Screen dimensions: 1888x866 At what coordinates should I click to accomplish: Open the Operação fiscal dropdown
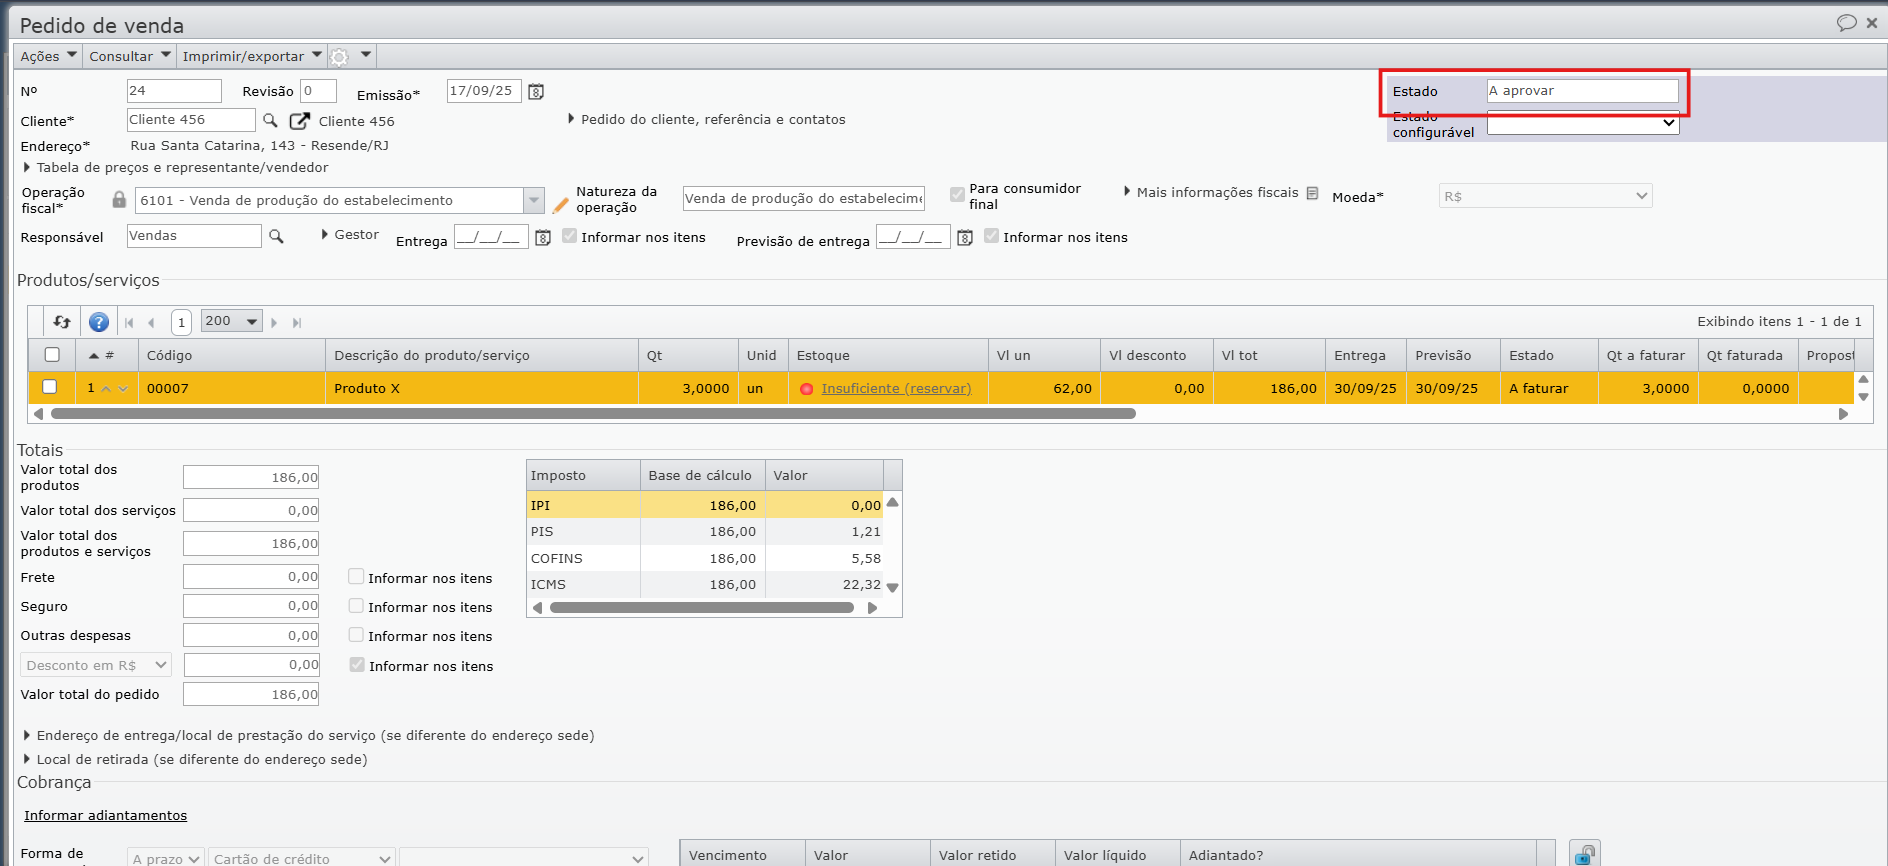534,201
